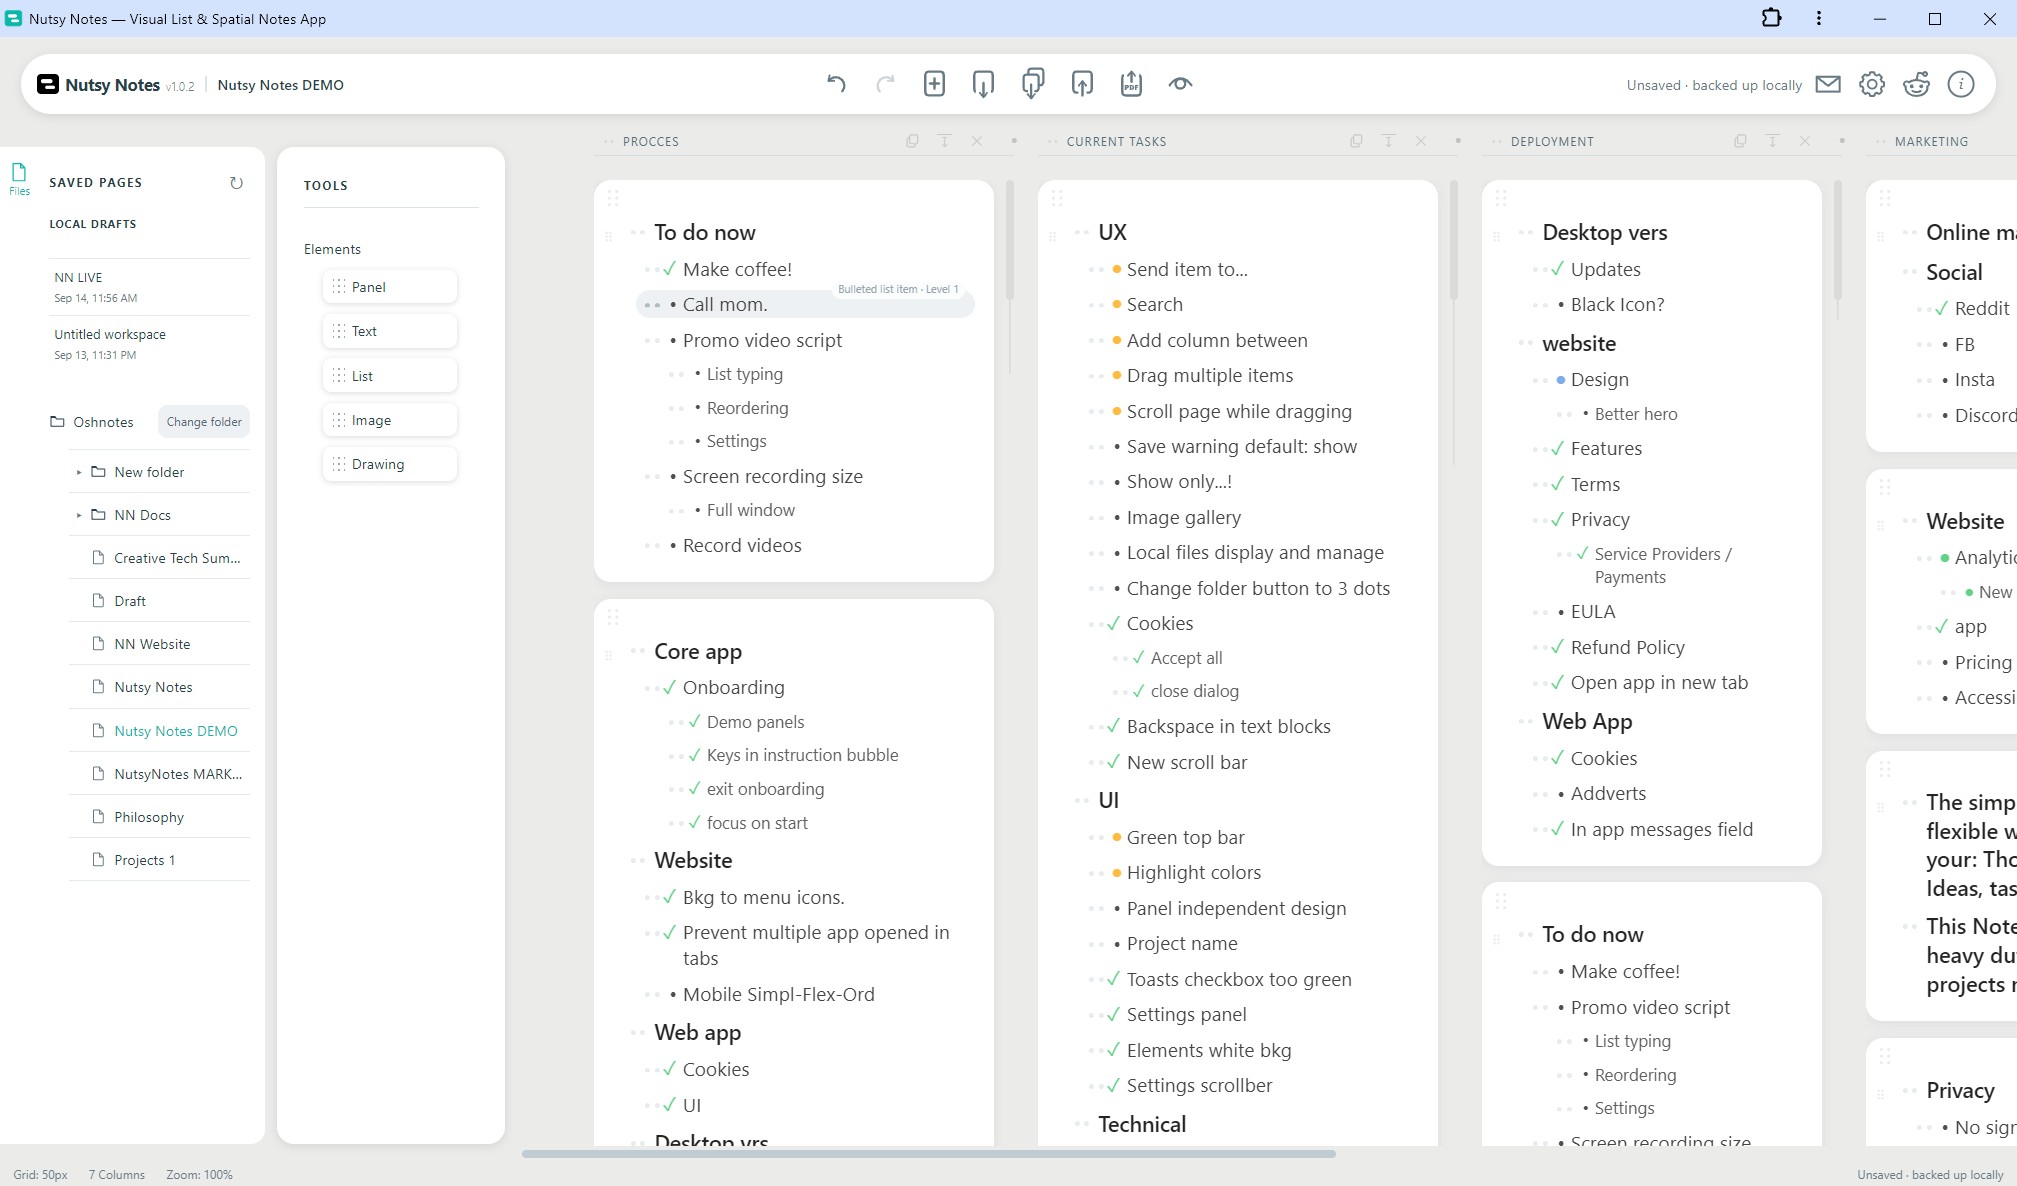2017x1186 pixels.
Task: Click the handle dots beside UX heading
Action: pyautogui.click(x=1081, y=232)
